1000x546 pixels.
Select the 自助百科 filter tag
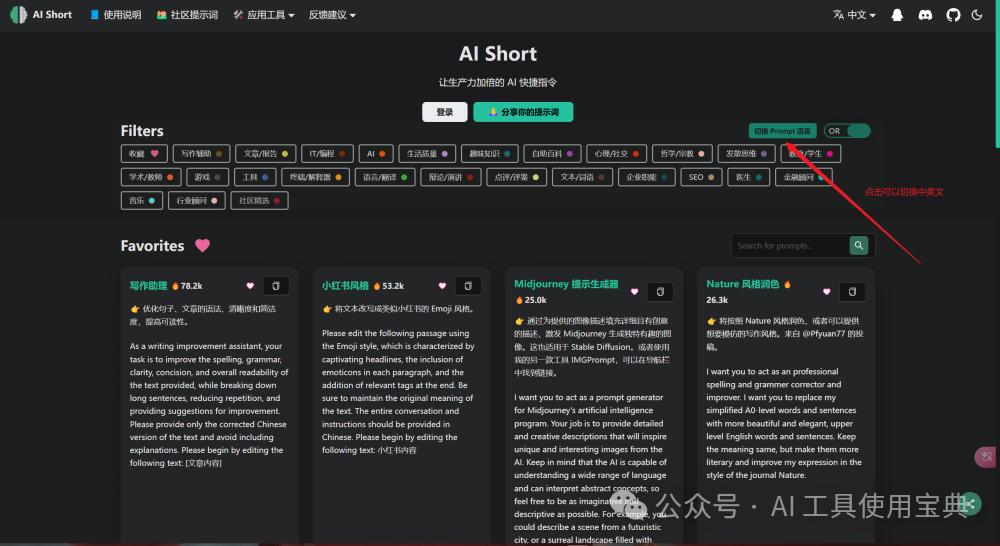coord(552,154)
